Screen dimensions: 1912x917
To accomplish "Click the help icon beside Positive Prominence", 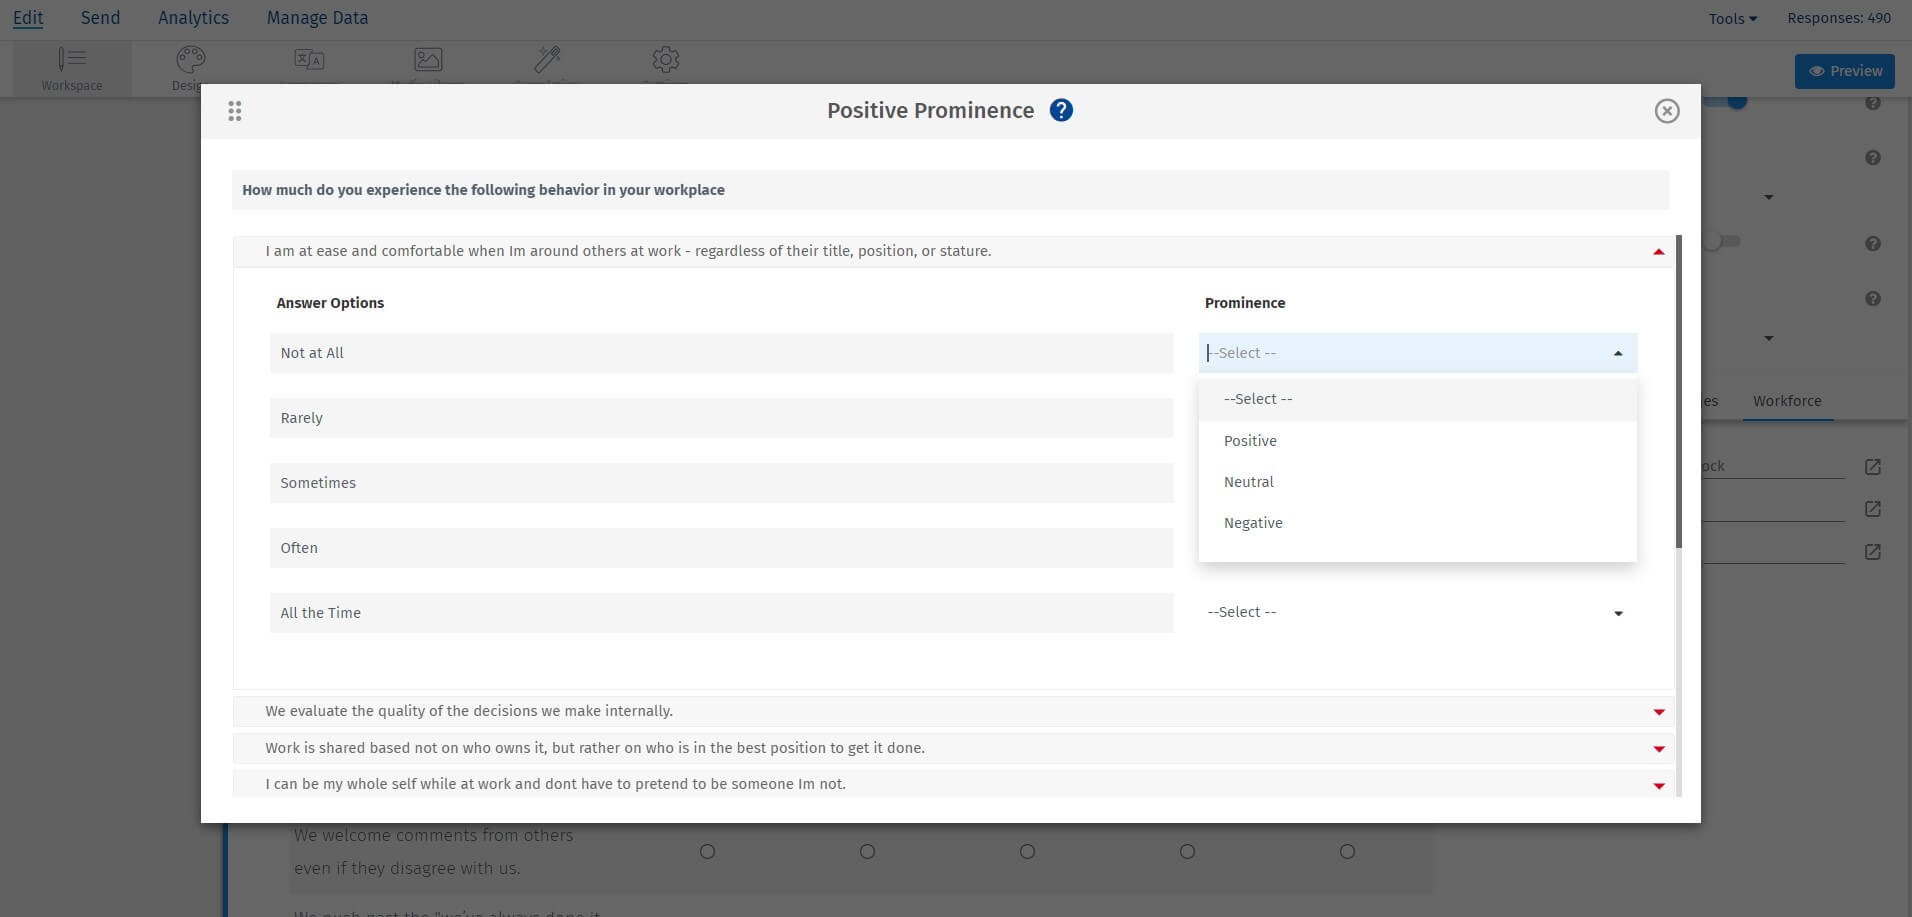I will tap(1062, 110).
